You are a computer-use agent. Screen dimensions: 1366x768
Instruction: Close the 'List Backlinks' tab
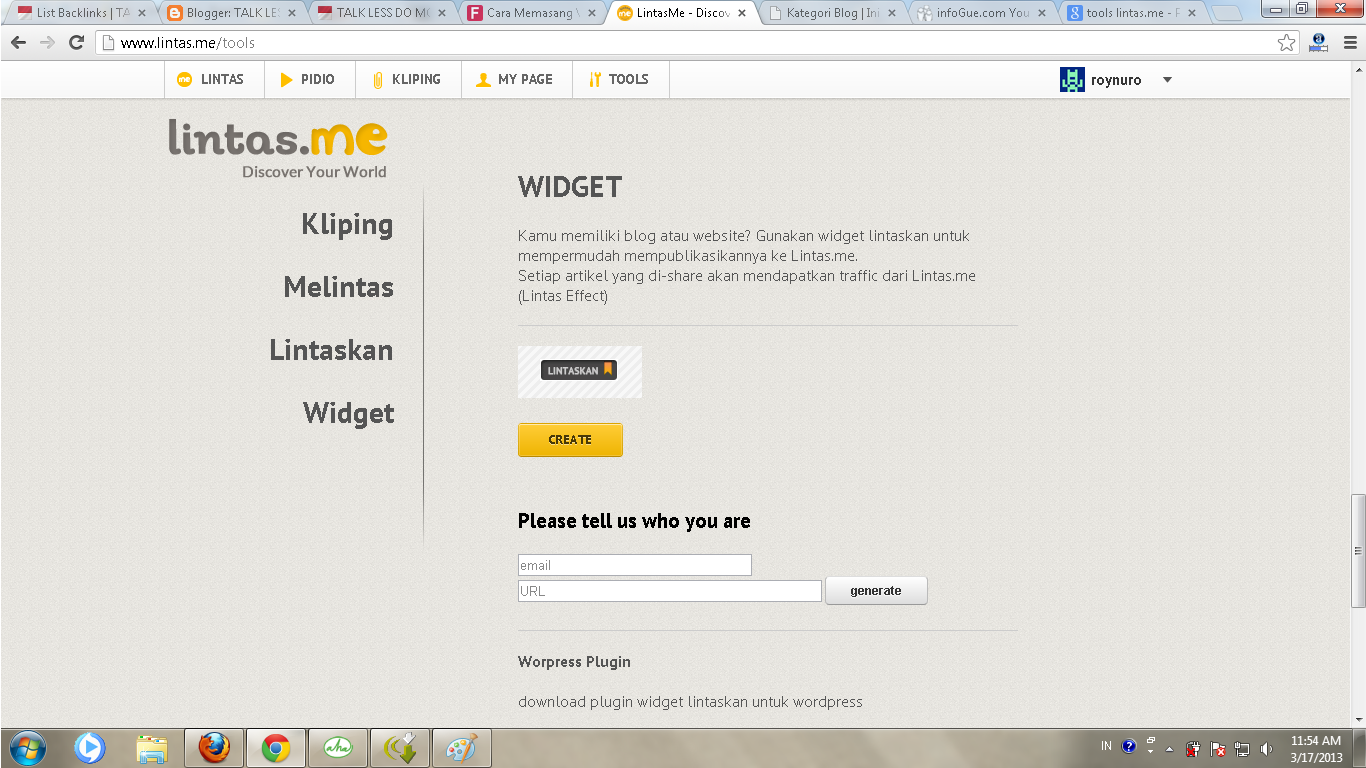pyautogui.click(x=141, y=13)
